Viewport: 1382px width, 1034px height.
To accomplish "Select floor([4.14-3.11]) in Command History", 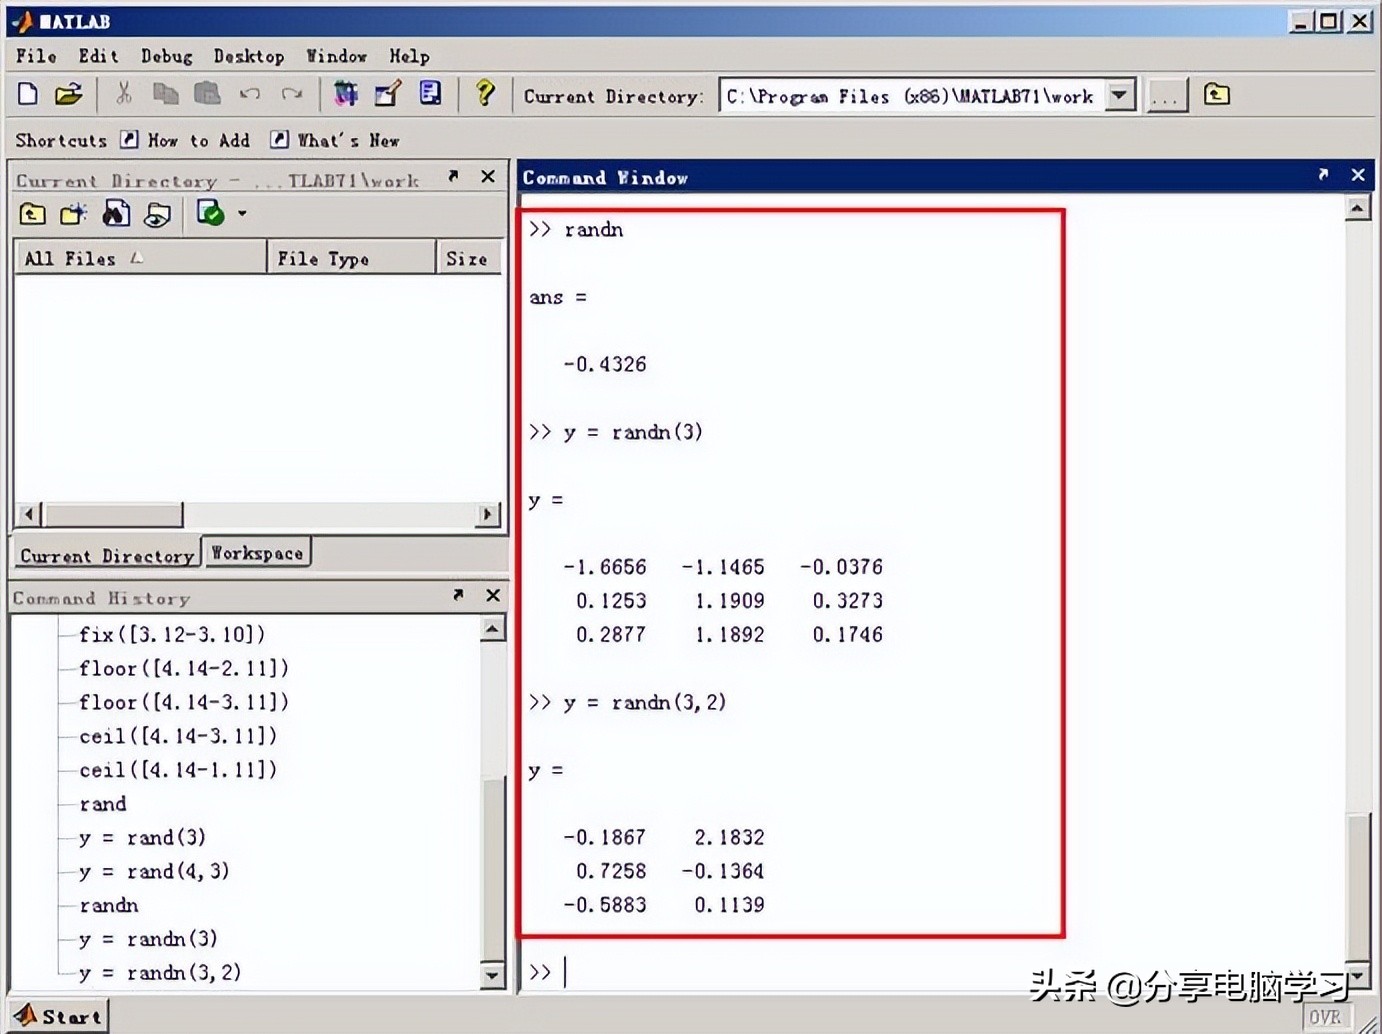I will (x=184, y=702).
